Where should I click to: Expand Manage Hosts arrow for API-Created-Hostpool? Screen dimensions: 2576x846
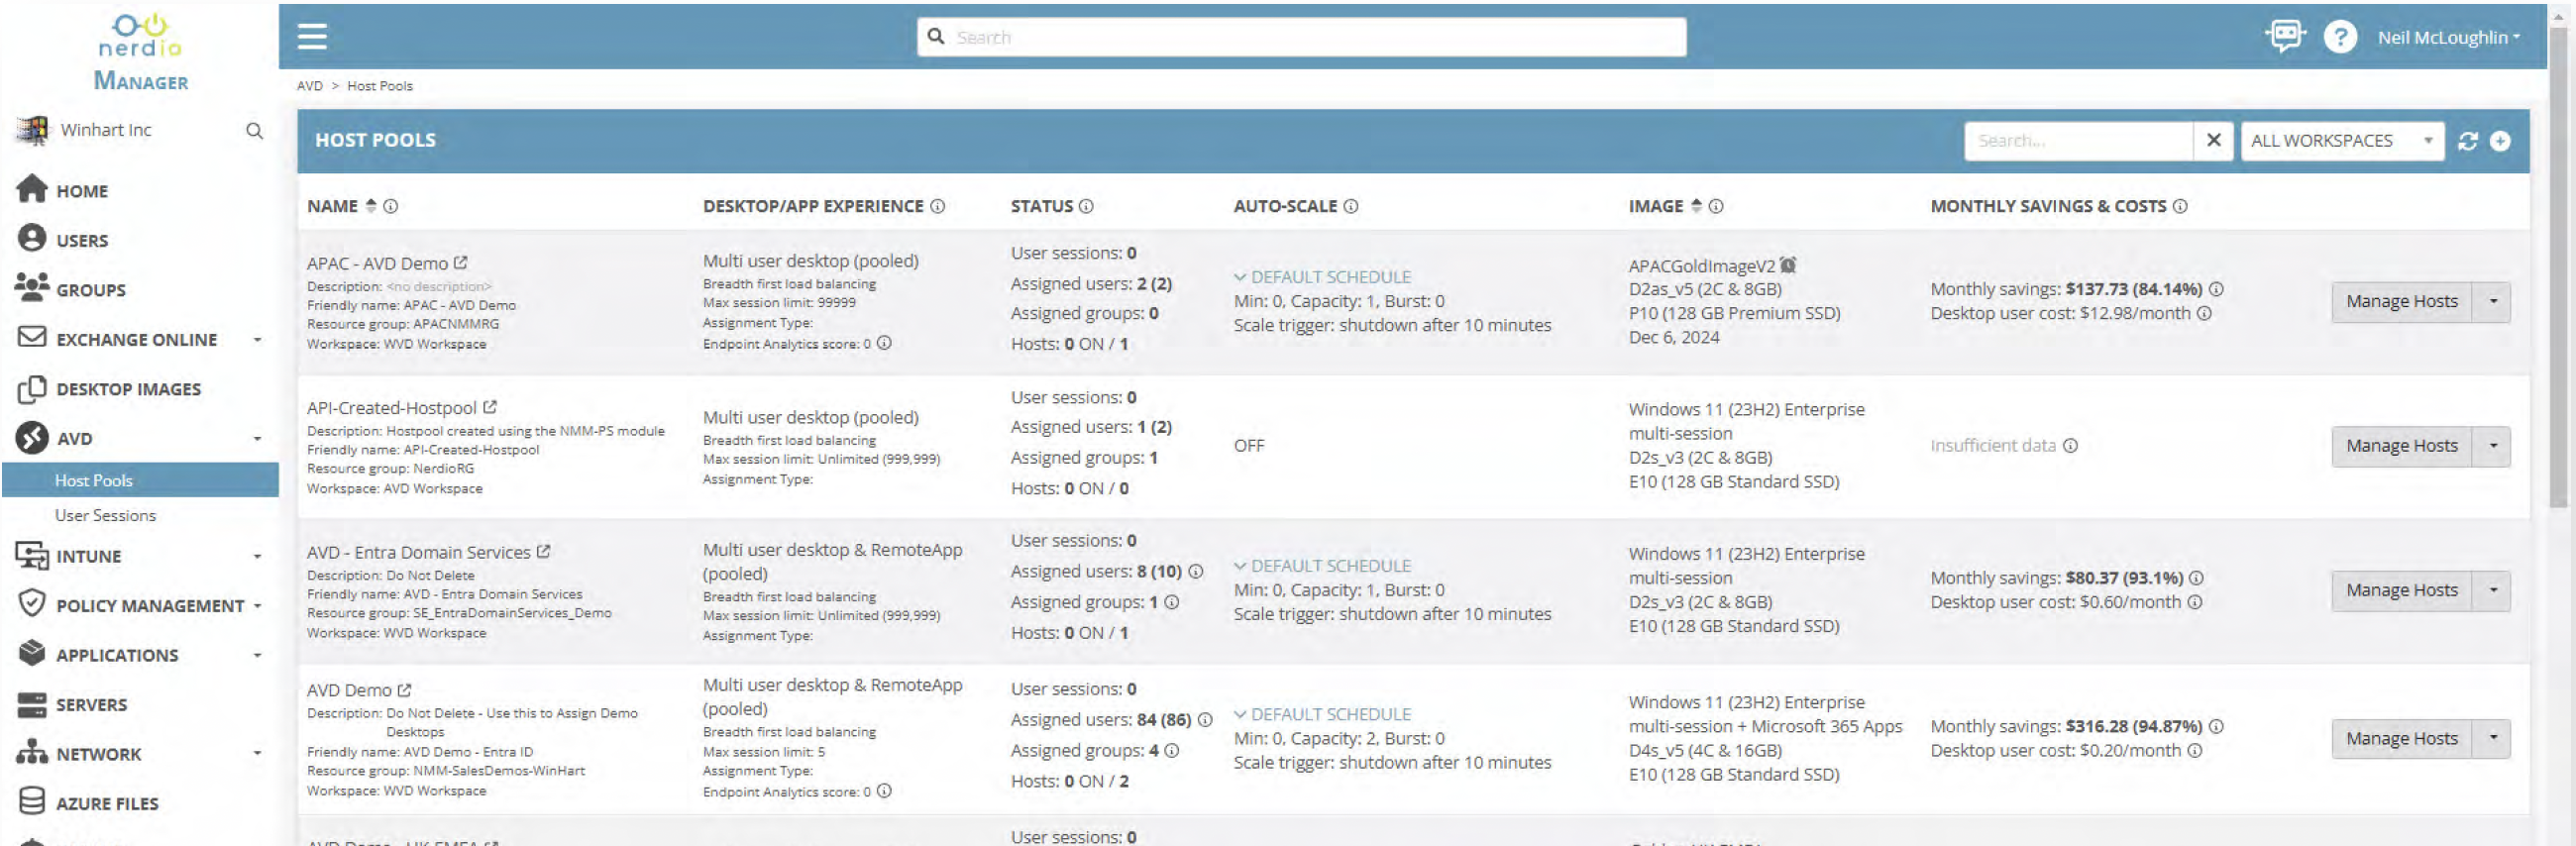point(2493,445)
